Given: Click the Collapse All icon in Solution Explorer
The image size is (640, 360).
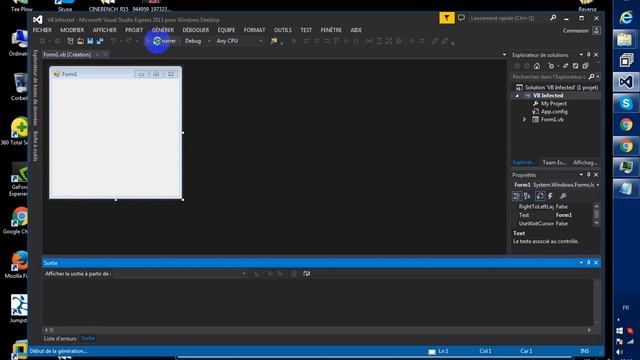Looking at the screenshot, I should [585, 66].
